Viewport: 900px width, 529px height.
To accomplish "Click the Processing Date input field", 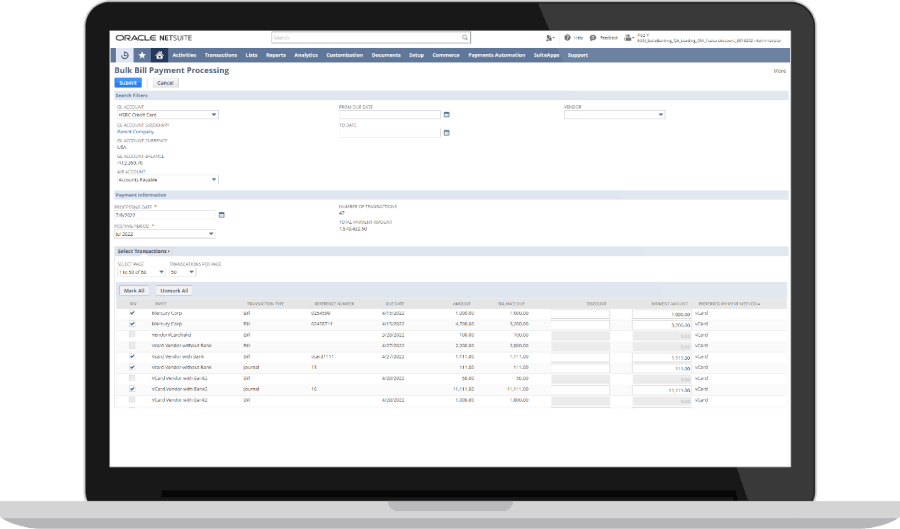I will point(165,215).
